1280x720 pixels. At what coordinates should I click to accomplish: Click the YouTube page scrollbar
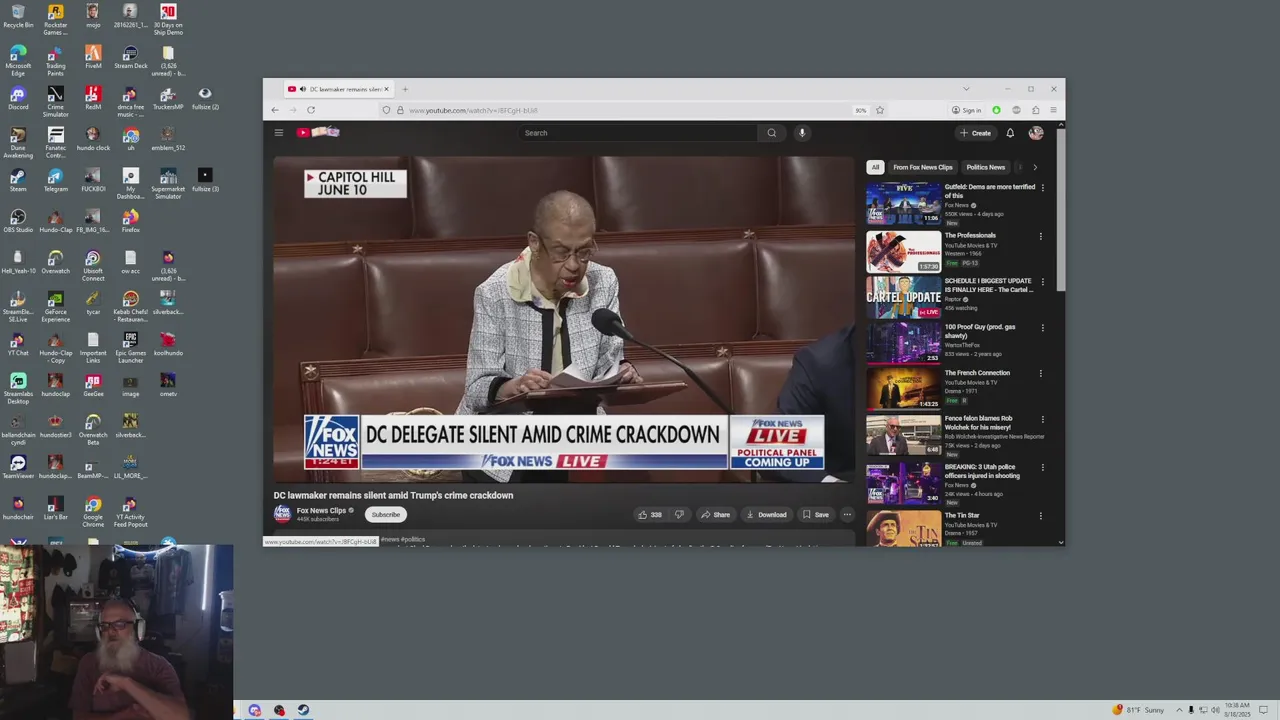pyautogui.click(x=1061, y=210)
